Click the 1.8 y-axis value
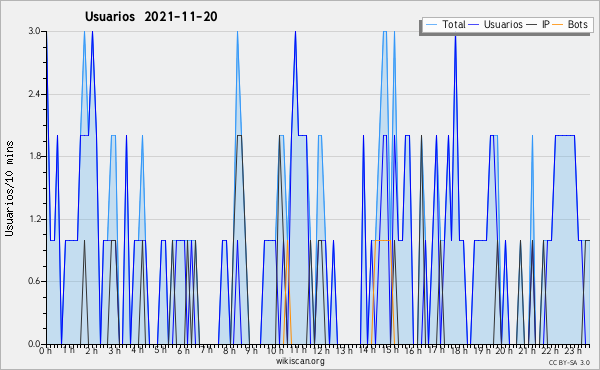The width and height of the screenshot is (600, 370). coord(34,156)
